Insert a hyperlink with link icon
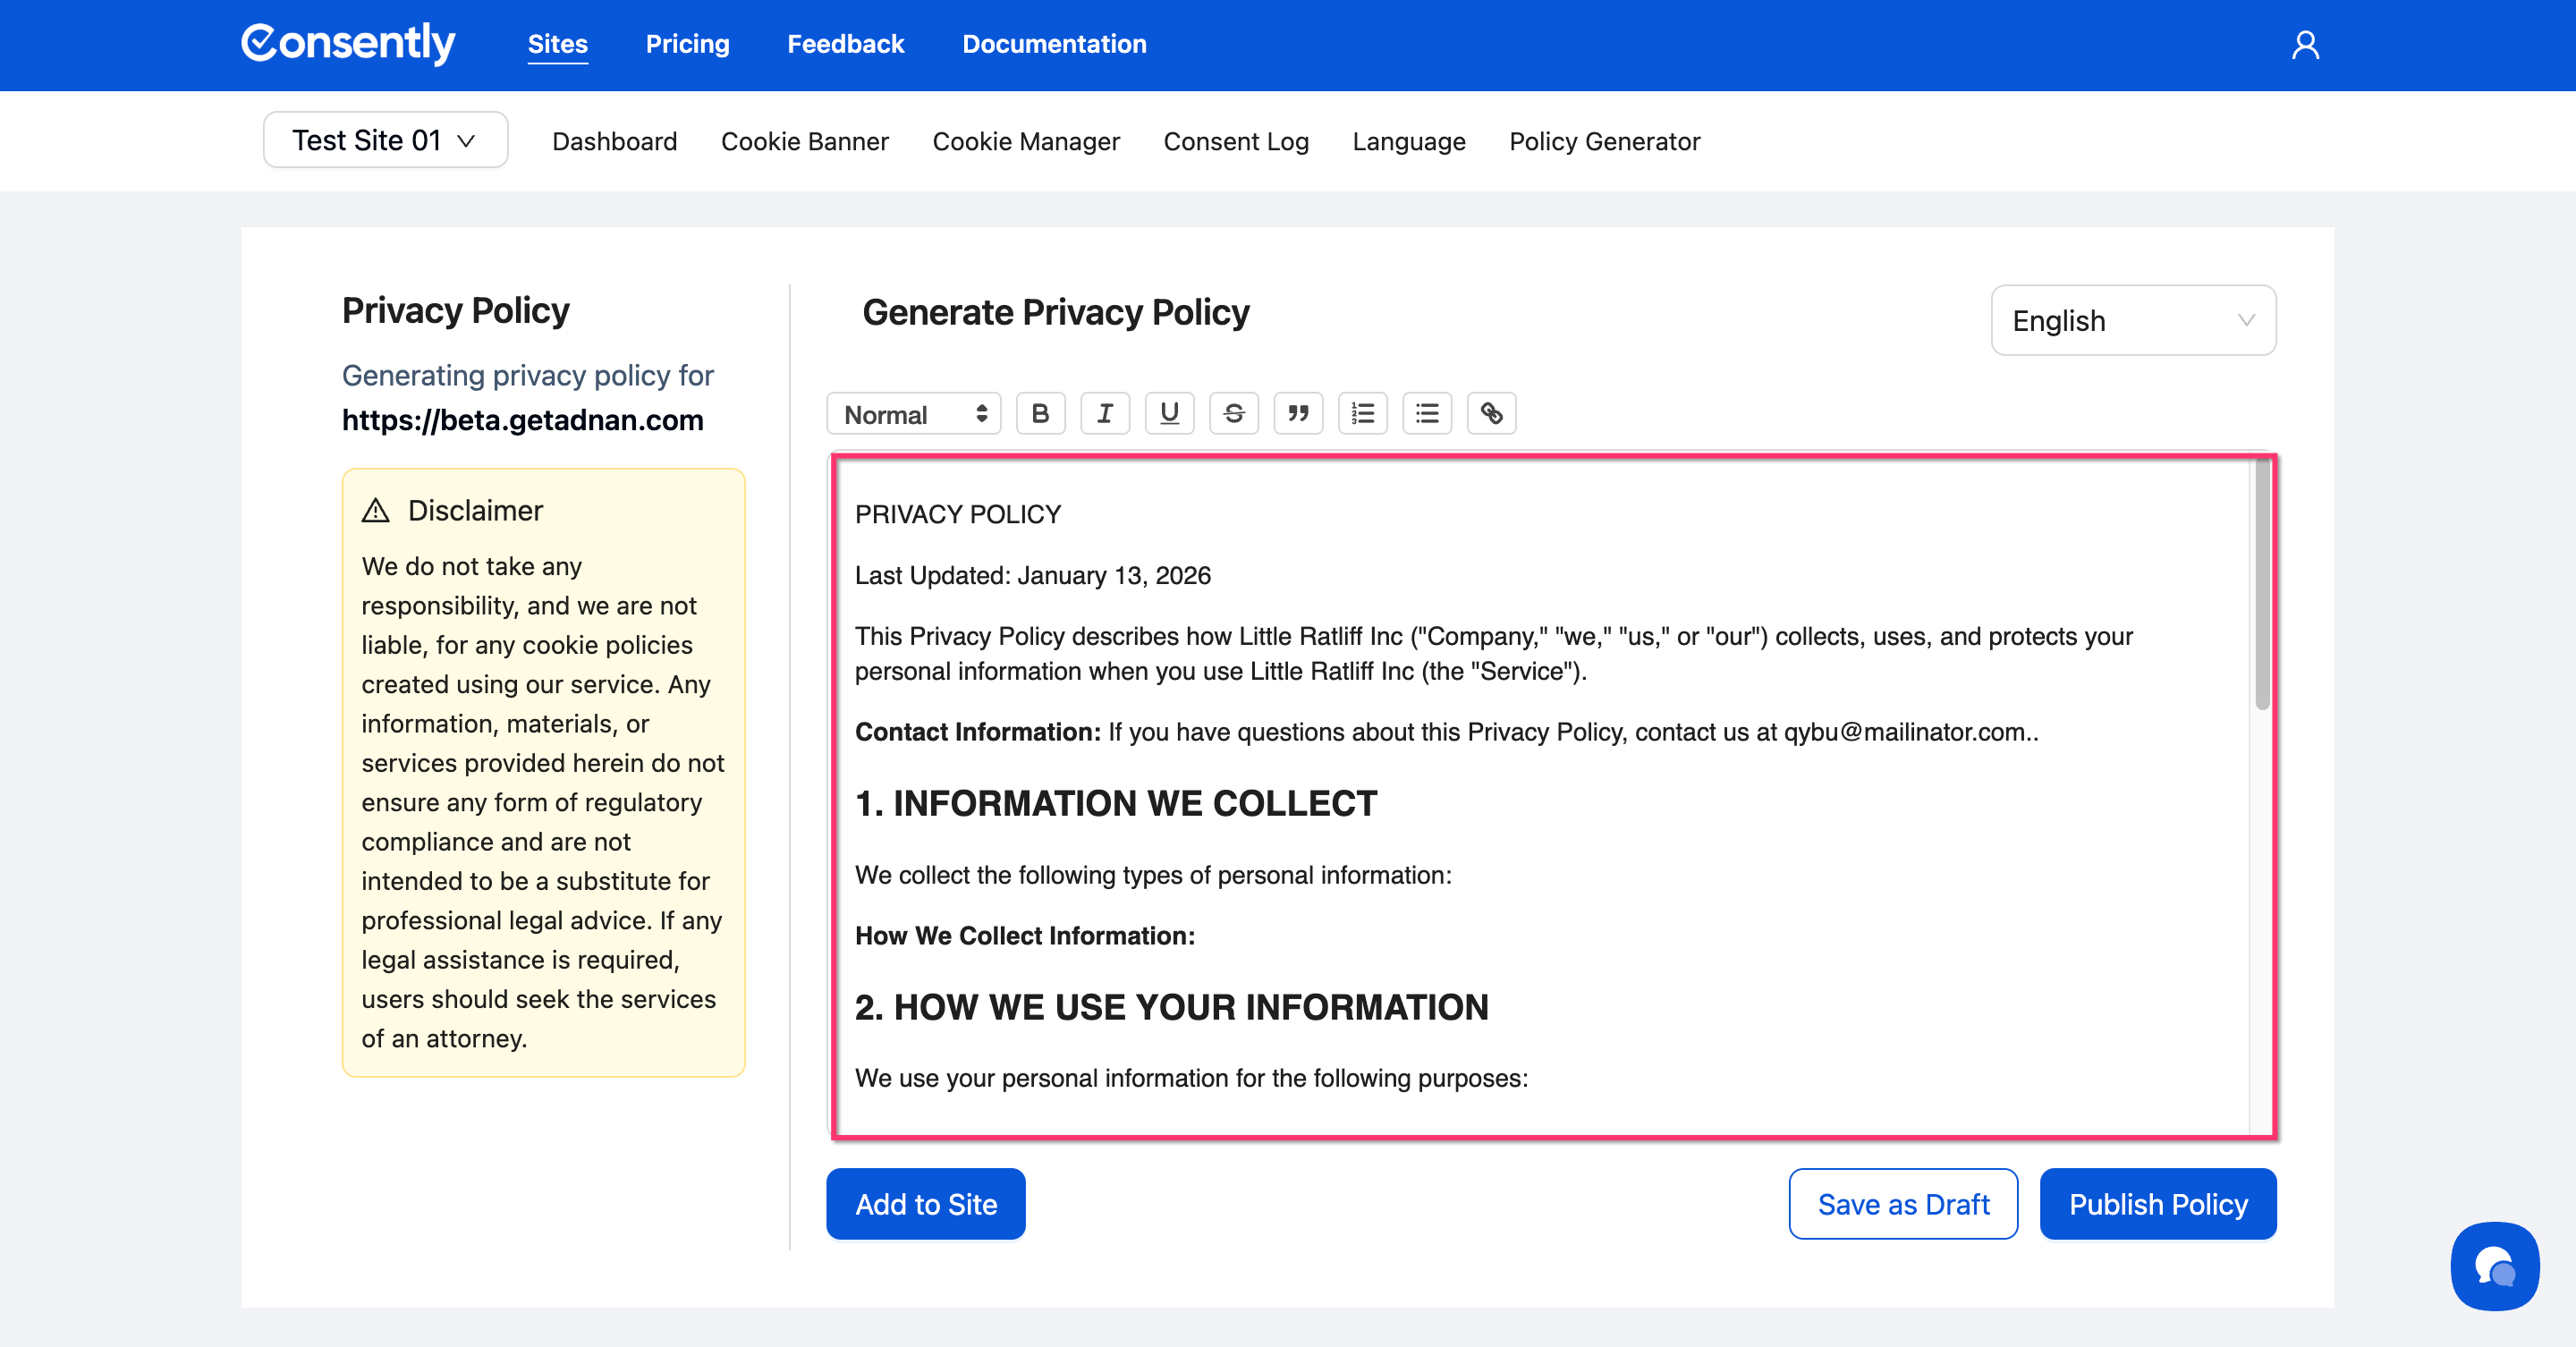The height and width of the screenshot is (1347, 2576). (x=1491, y=413)
